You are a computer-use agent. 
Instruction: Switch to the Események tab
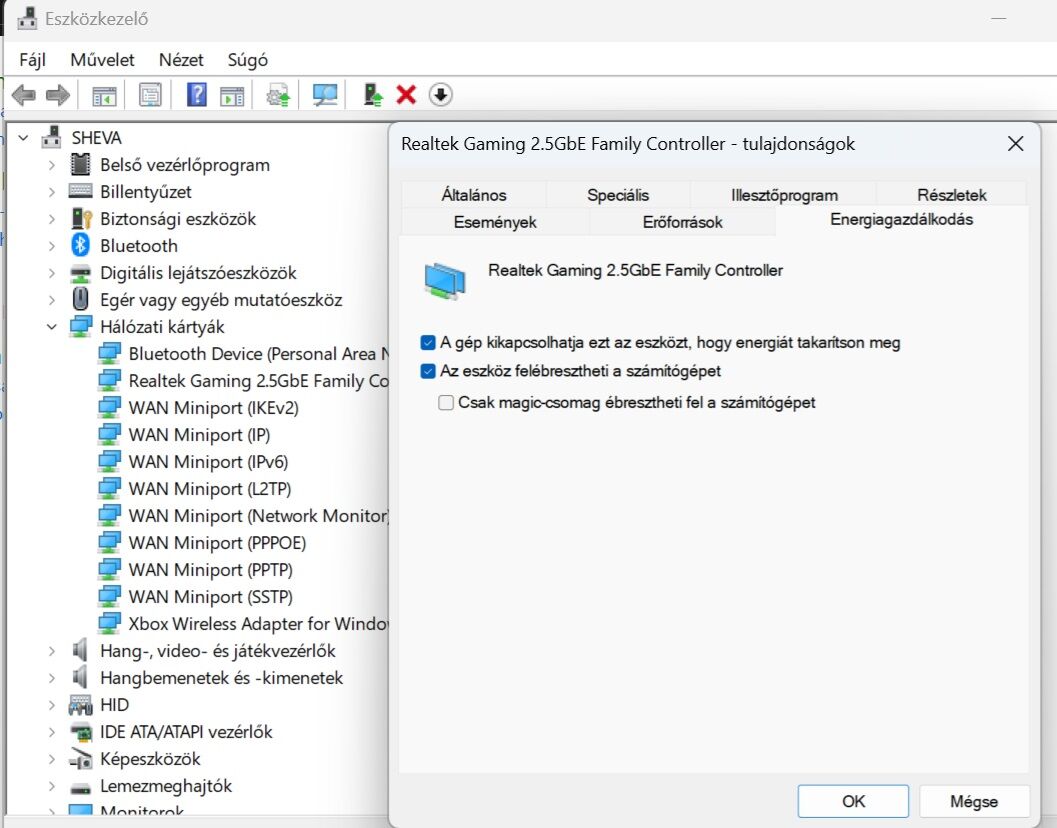(x=495, y=222)
